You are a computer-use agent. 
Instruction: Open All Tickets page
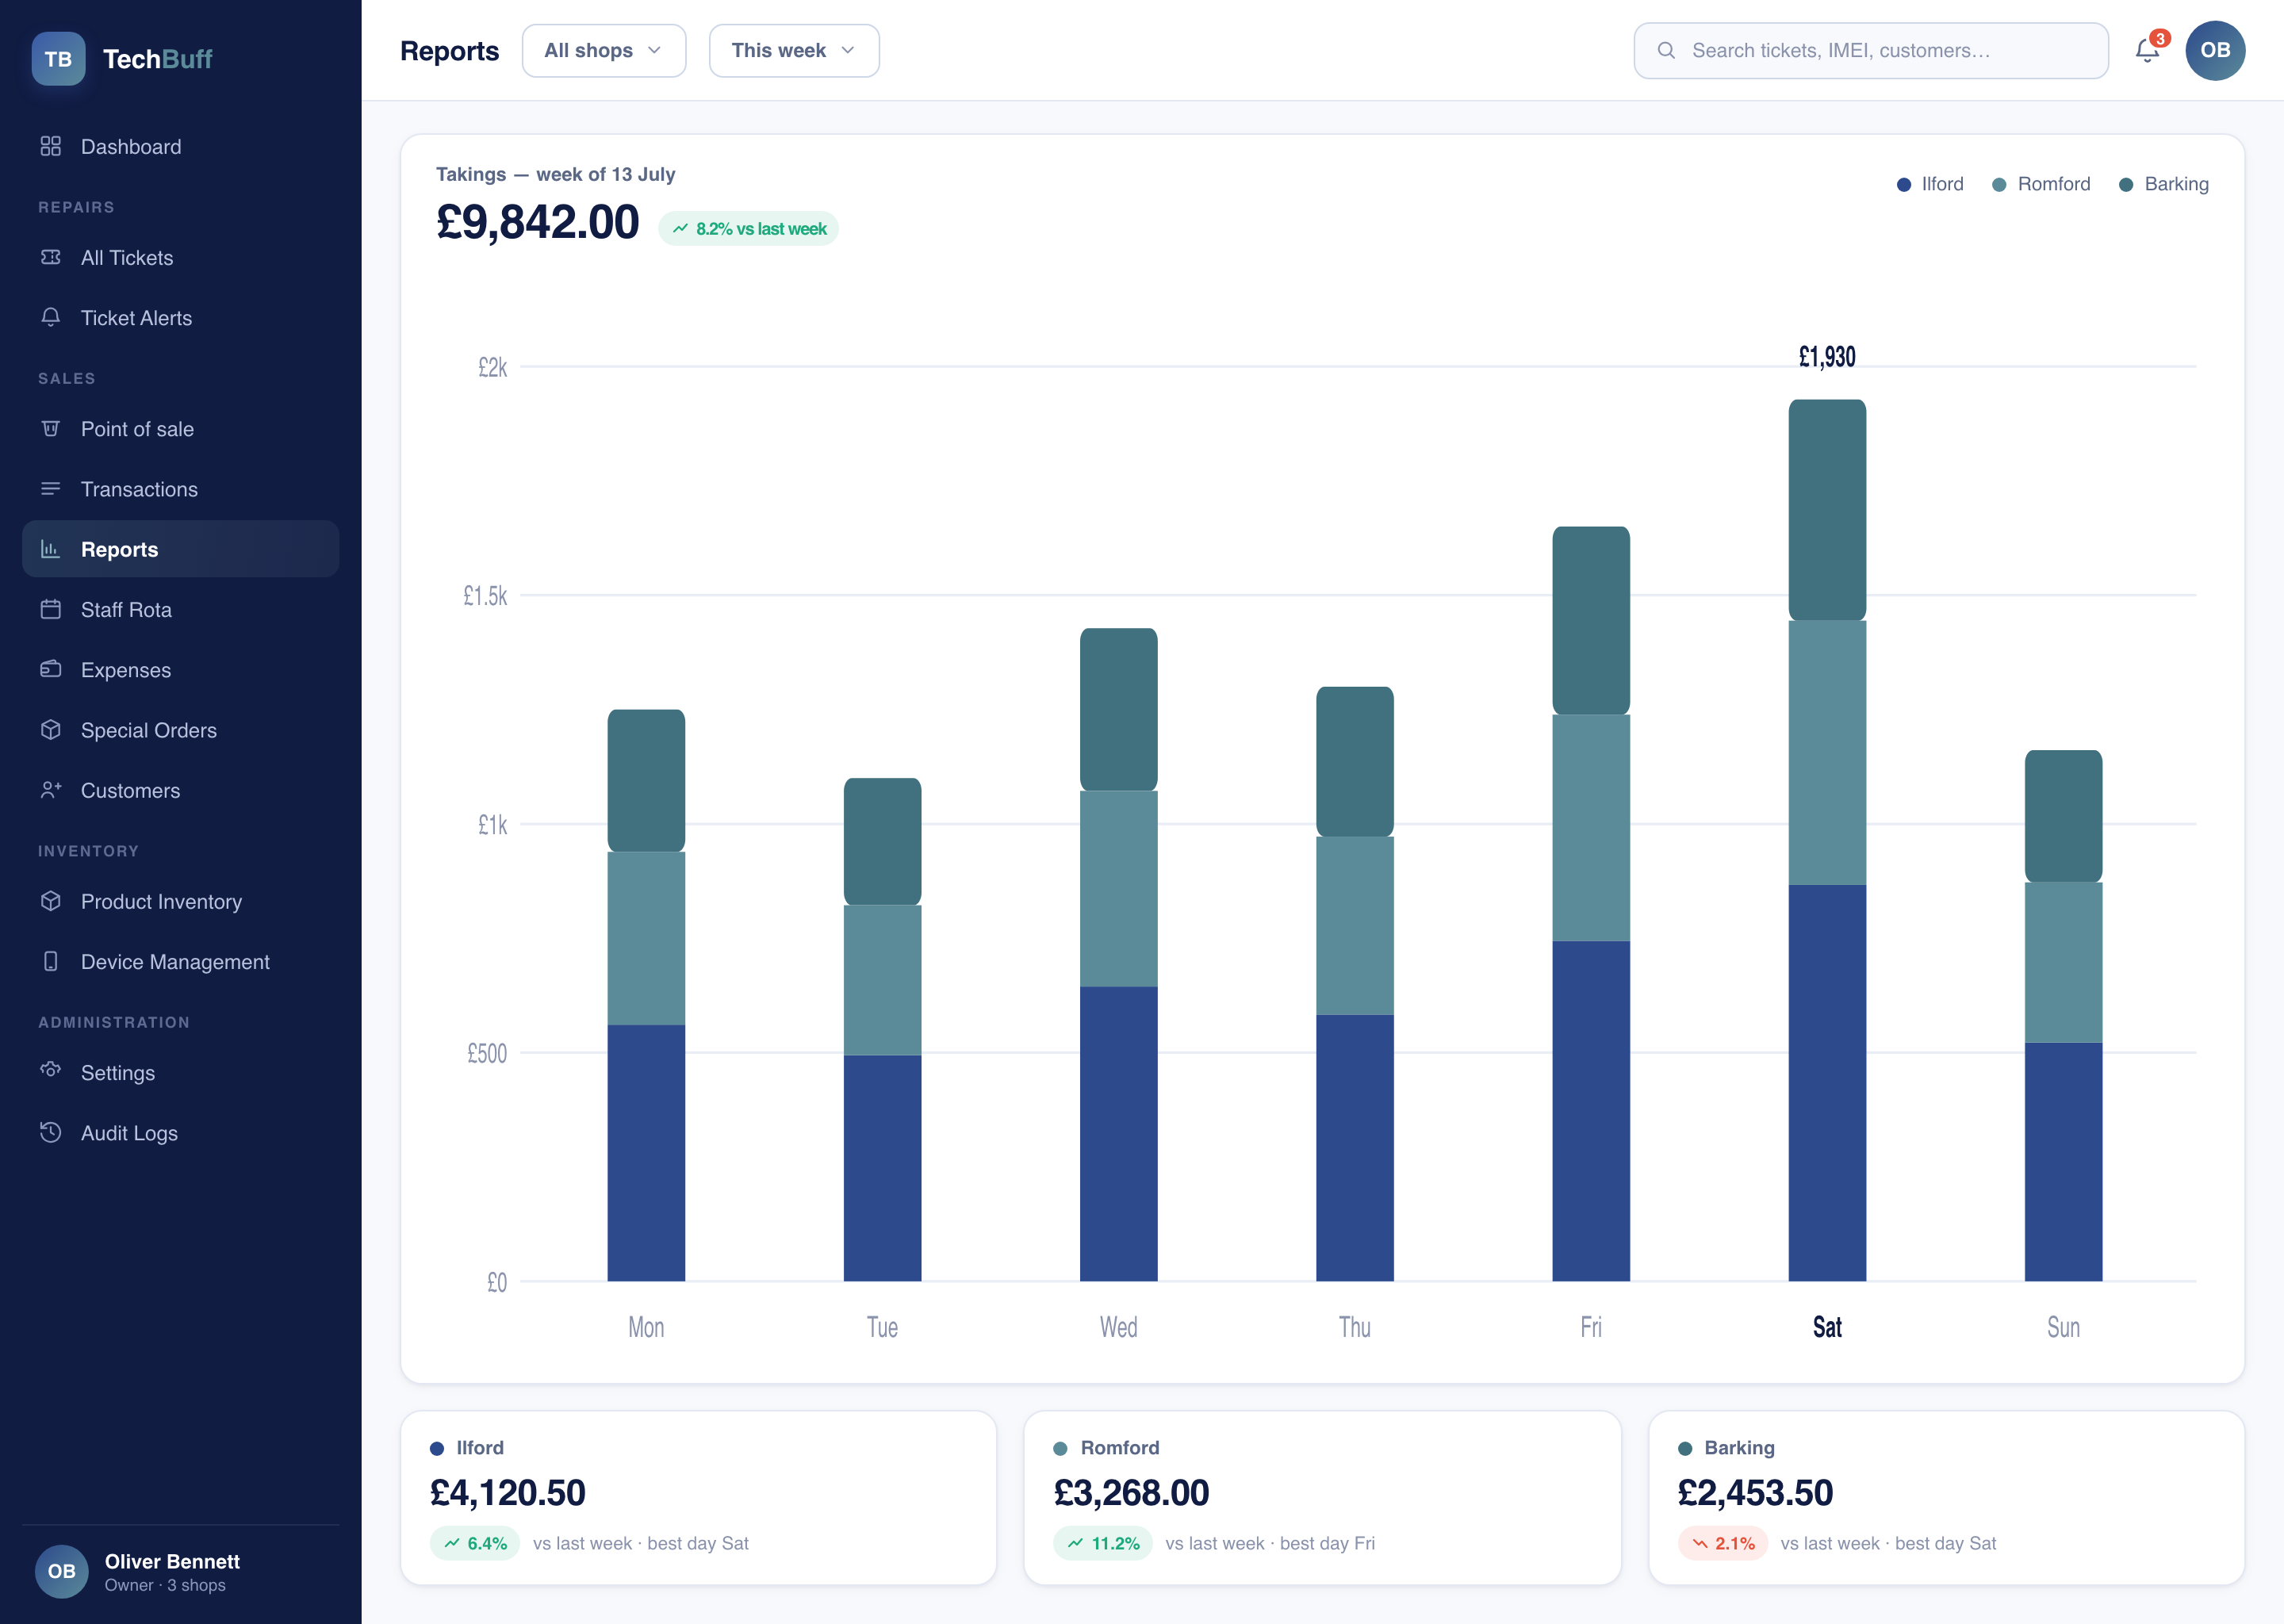pos(180,257)
